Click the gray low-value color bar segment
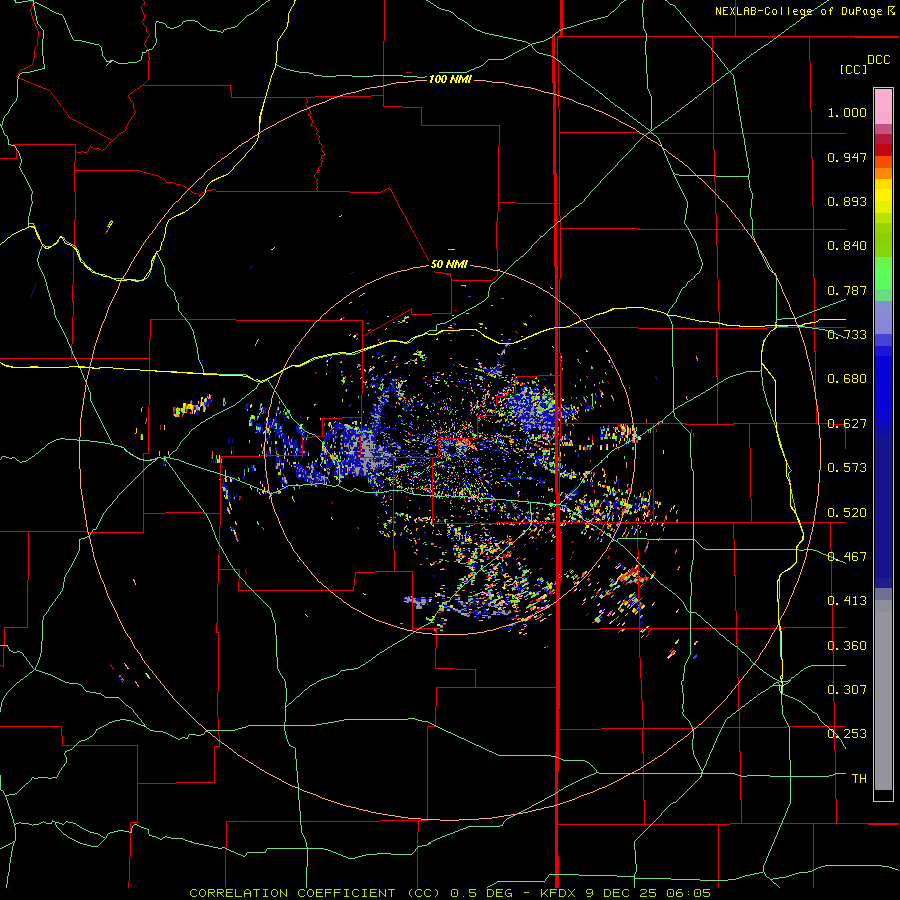The height and width of the screenshot is (900, 900). [883, 695]
